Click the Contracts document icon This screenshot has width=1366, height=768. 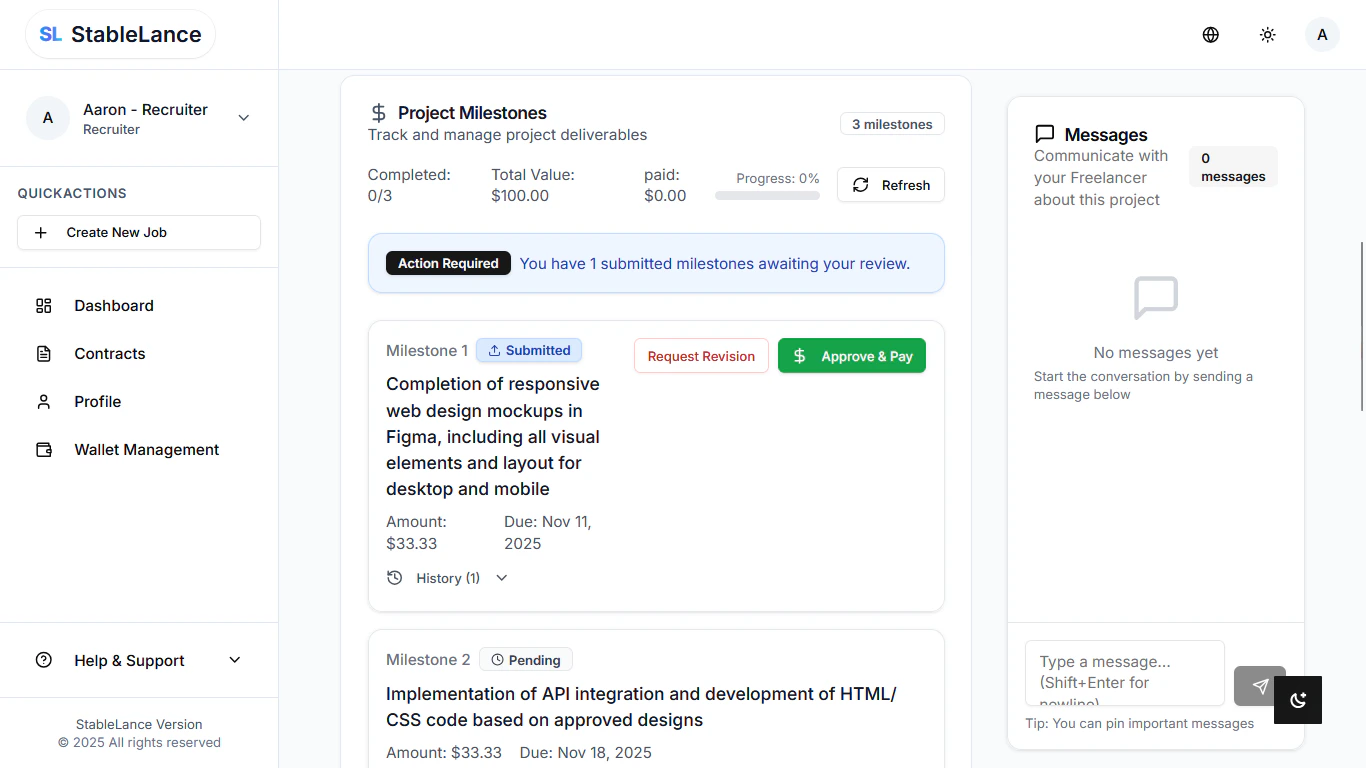tap(43, 354)
